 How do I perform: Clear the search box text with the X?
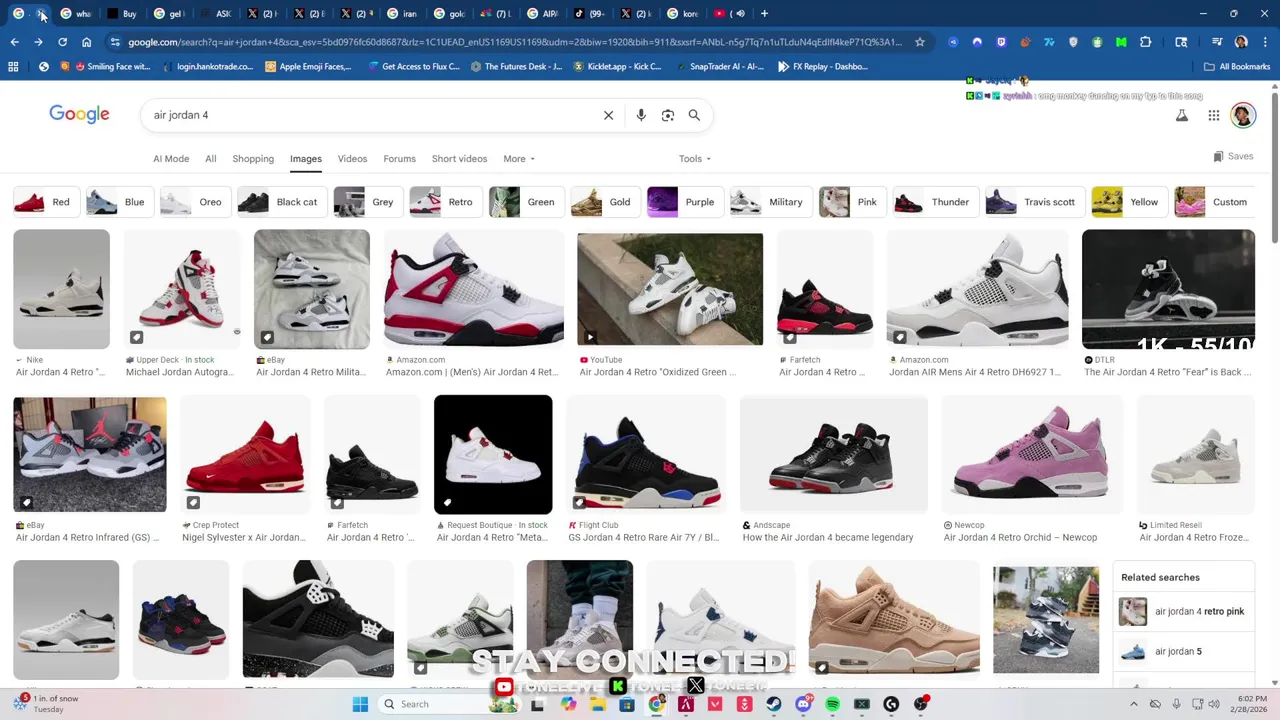coord(608,115)
